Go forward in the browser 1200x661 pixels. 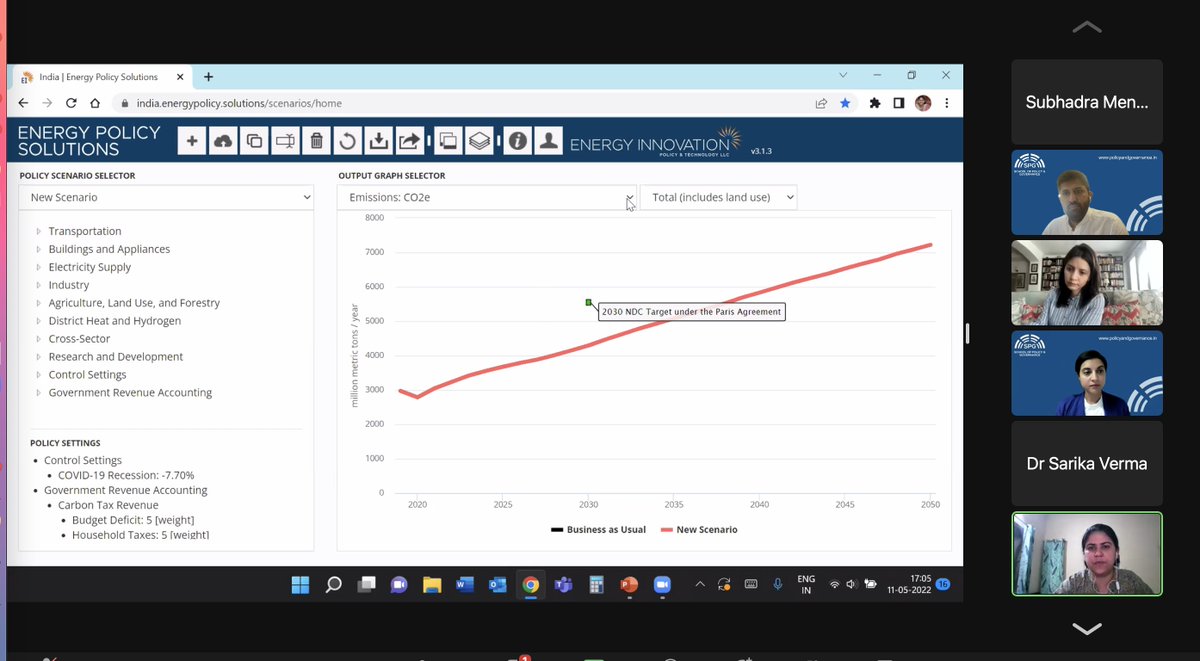coord(47,103)
